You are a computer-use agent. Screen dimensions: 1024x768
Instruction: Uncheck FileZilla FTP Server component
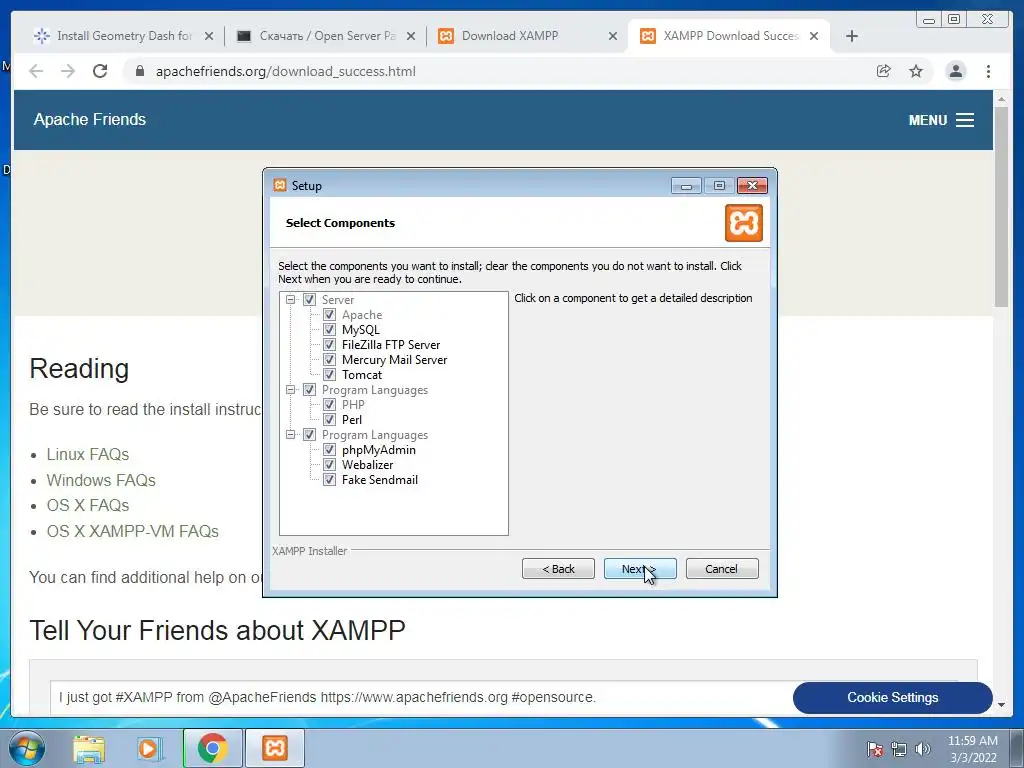329,345
